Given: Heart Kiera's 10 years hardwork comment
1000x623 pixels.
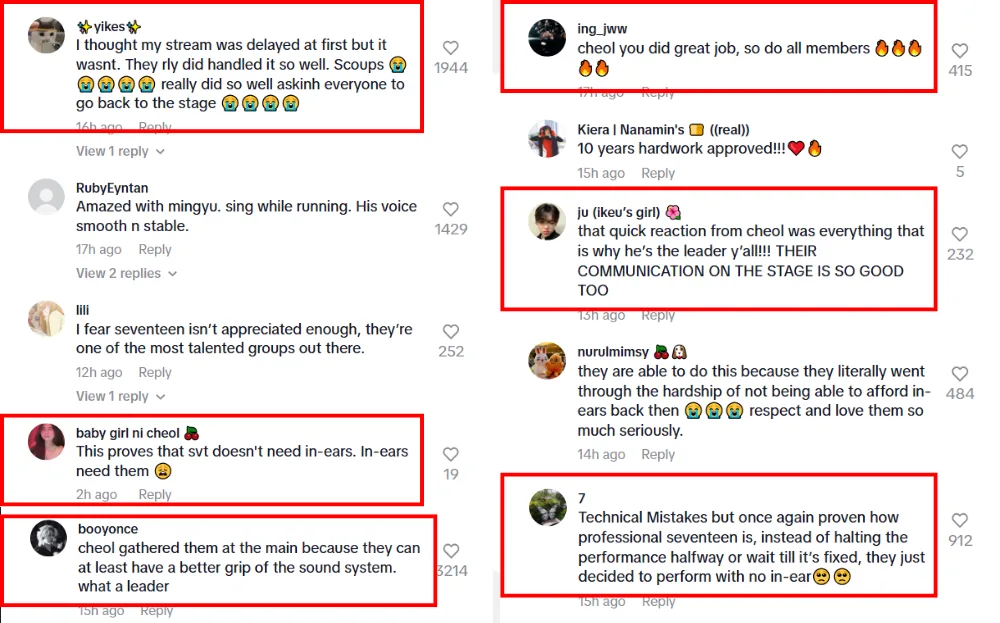Looking at the screenshot, I should [x=959, y=152].
